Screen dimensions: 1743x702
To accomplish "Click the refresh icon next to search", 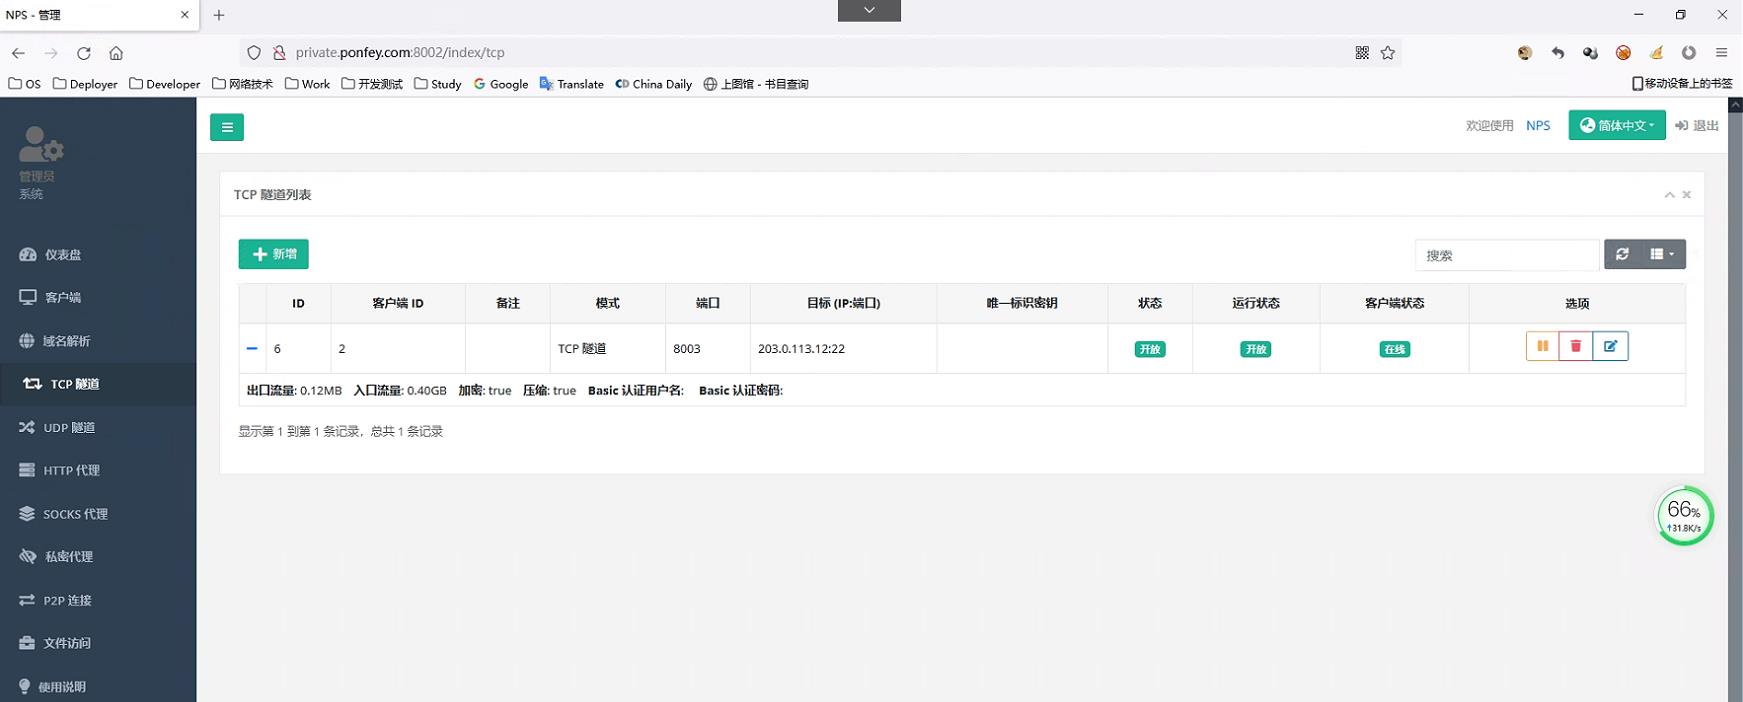I will (1622, 254).
